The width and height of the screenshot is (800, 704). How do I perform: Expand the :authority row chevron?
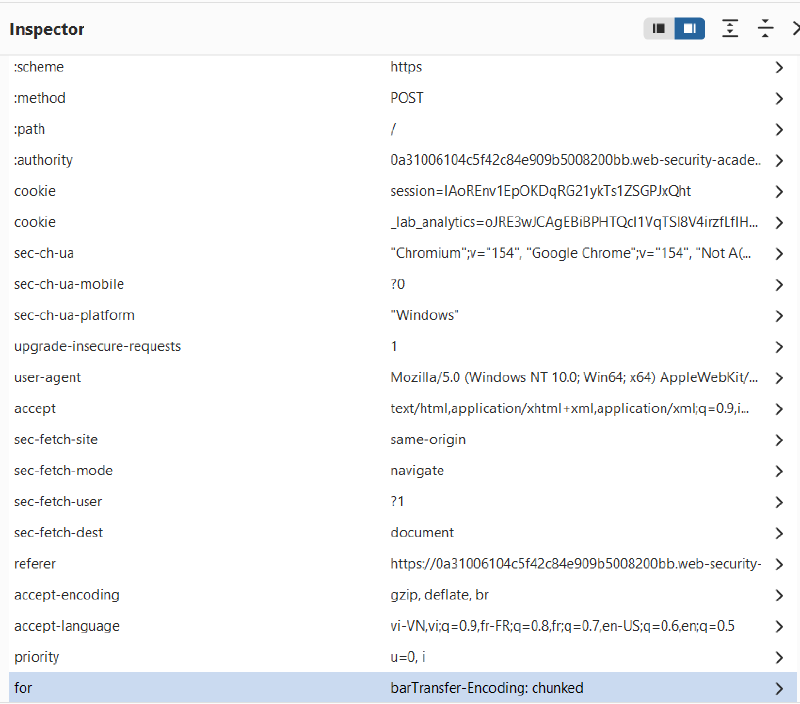(x=779, y=161)
